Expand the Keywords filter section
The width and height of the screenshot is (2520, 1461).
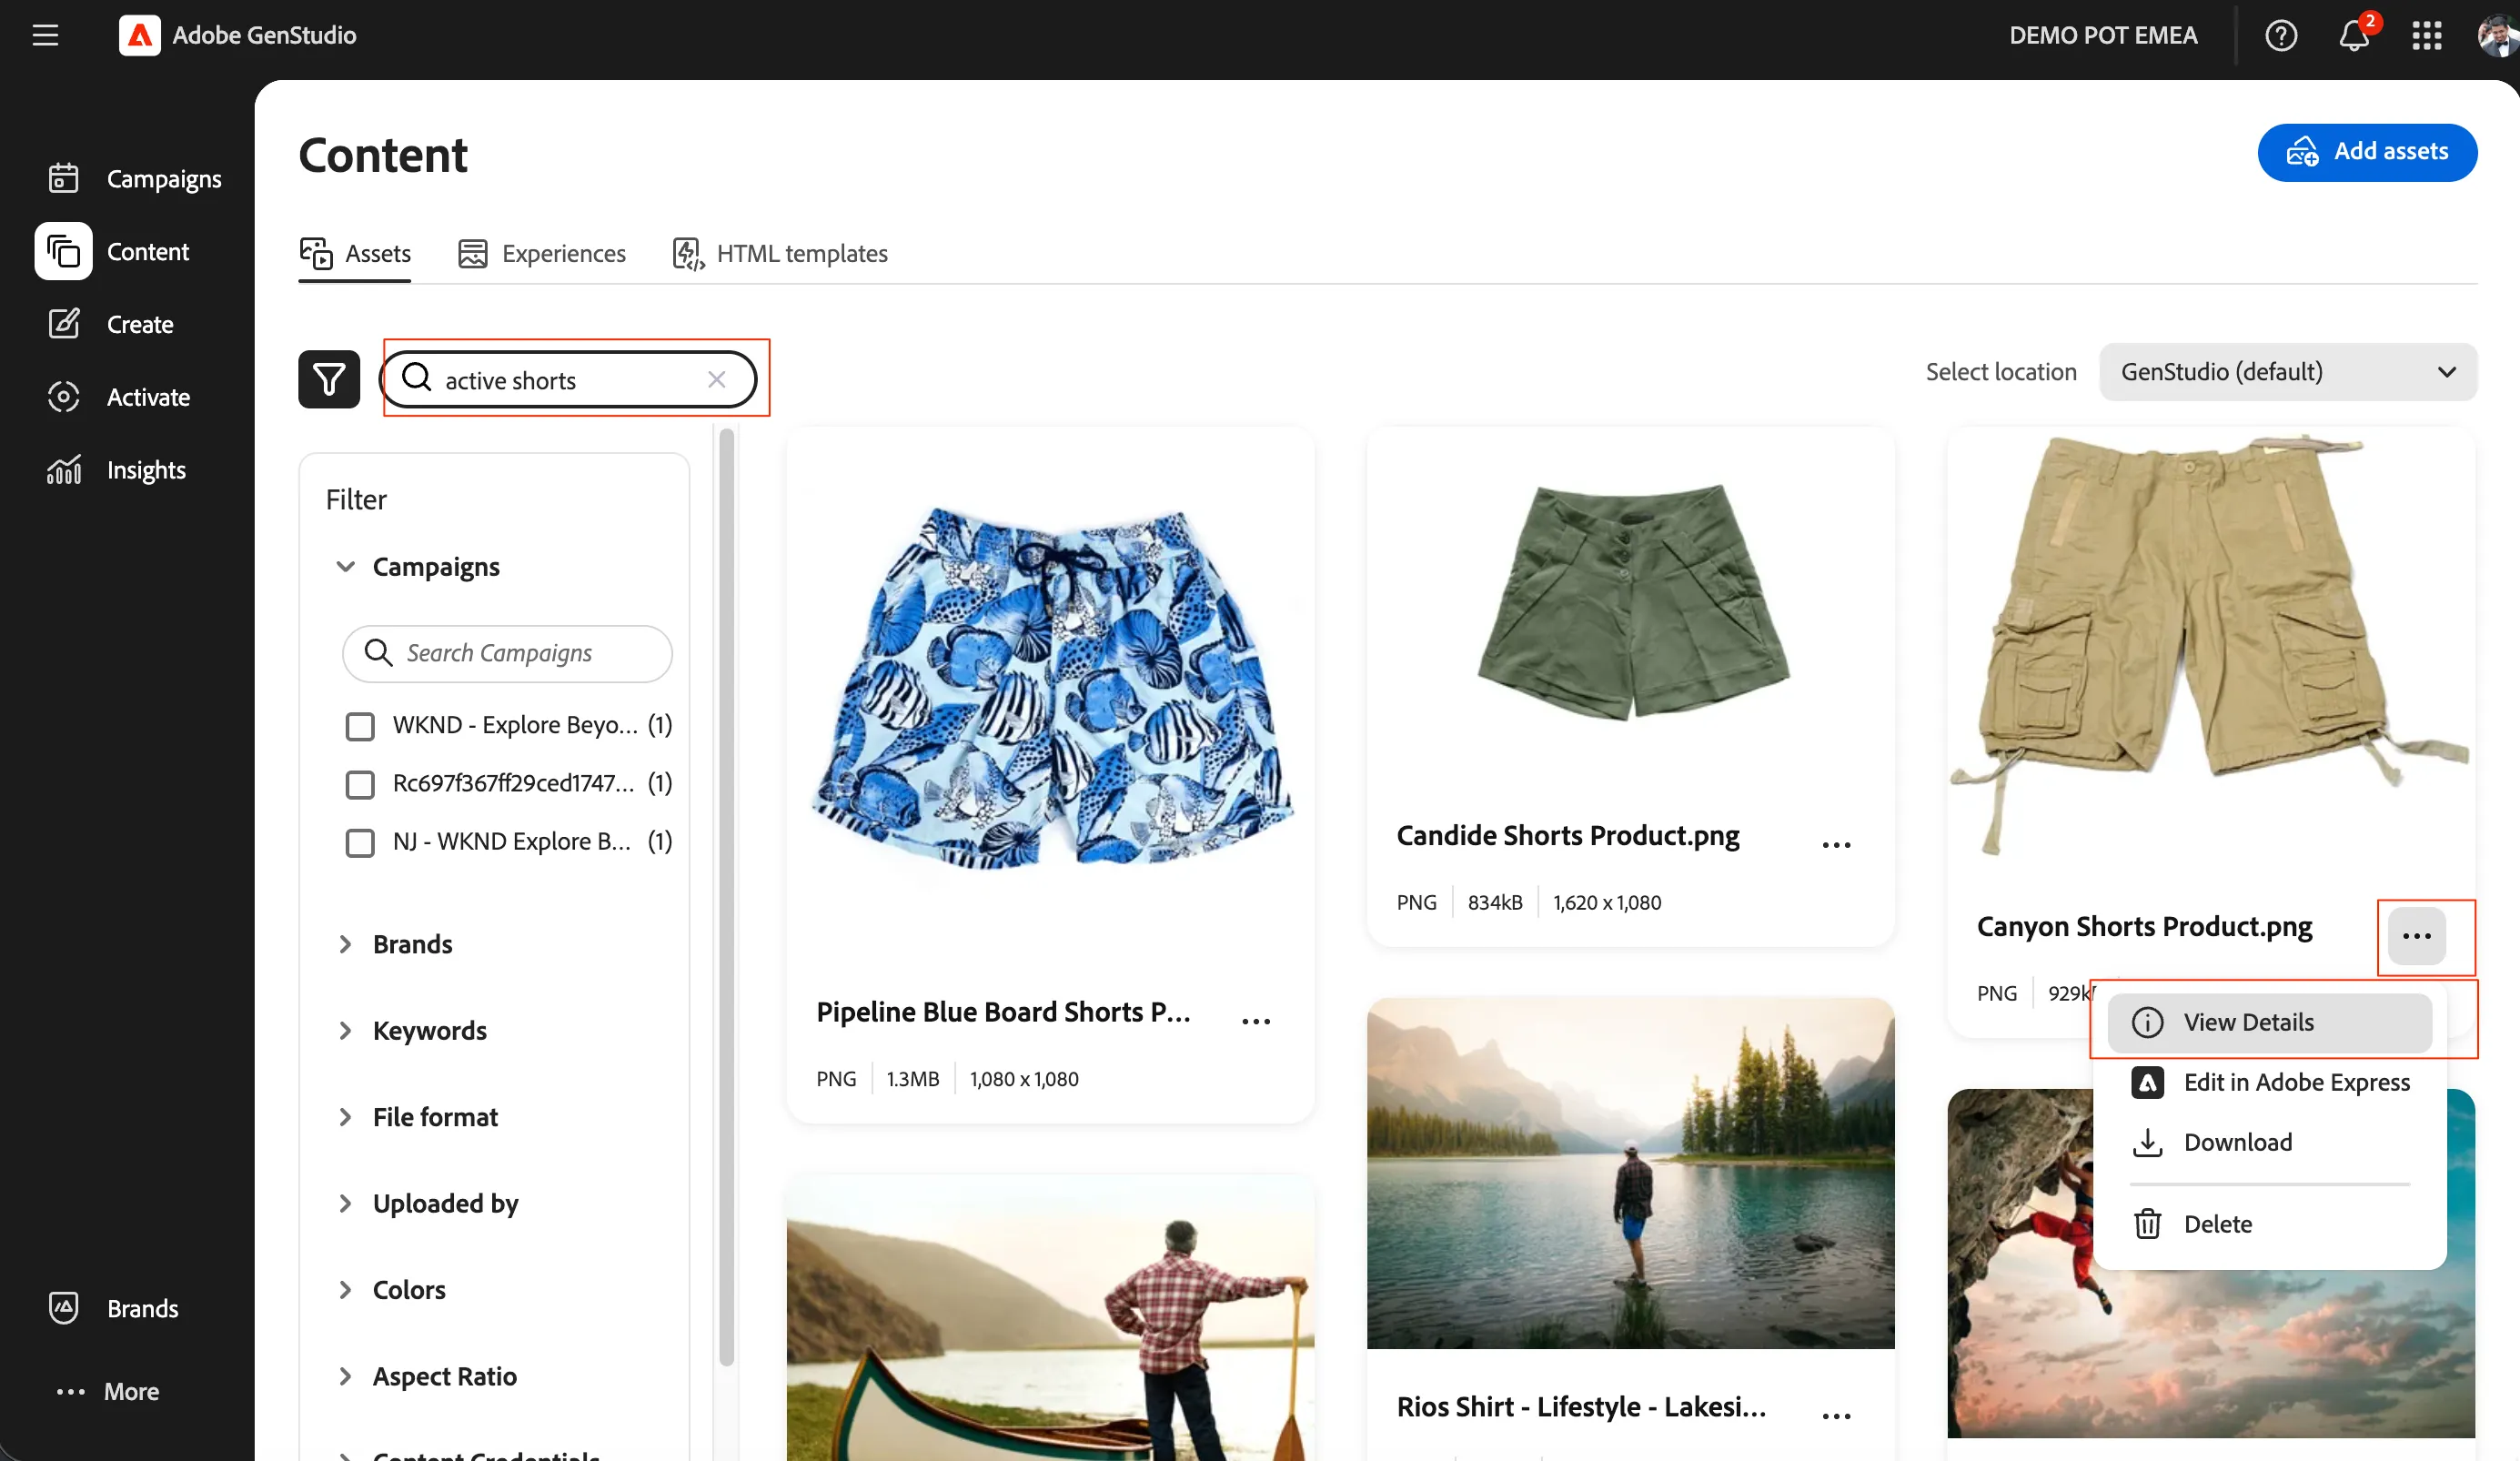[345, 1030]
